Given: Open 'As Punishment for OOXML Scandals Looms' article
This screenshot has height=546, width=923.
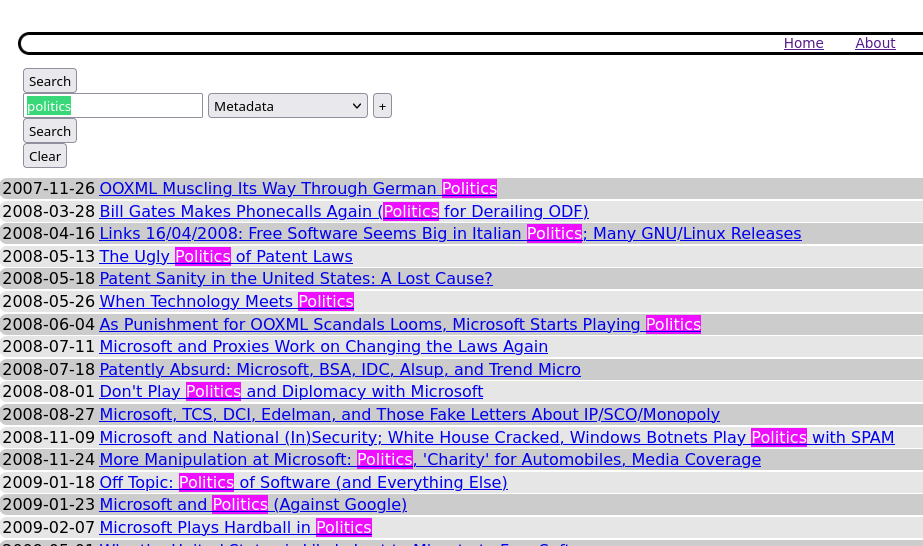Looking at the screenshot, I should point(400,324).
